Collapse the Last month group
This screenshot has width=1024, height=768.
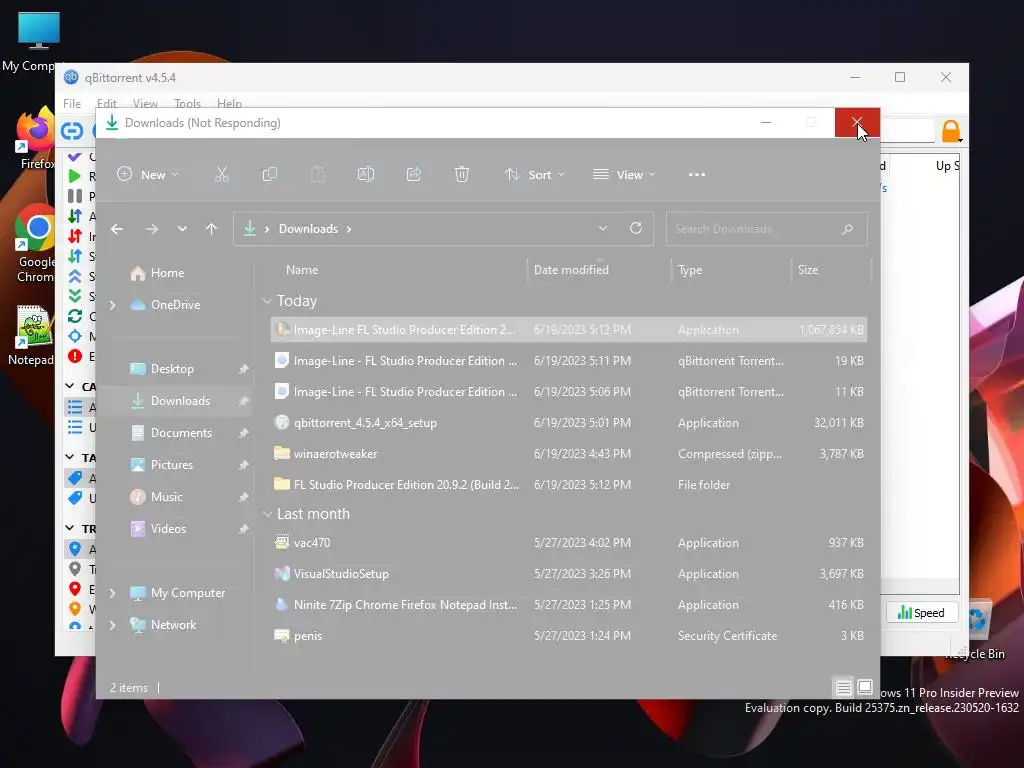[266, 515]
